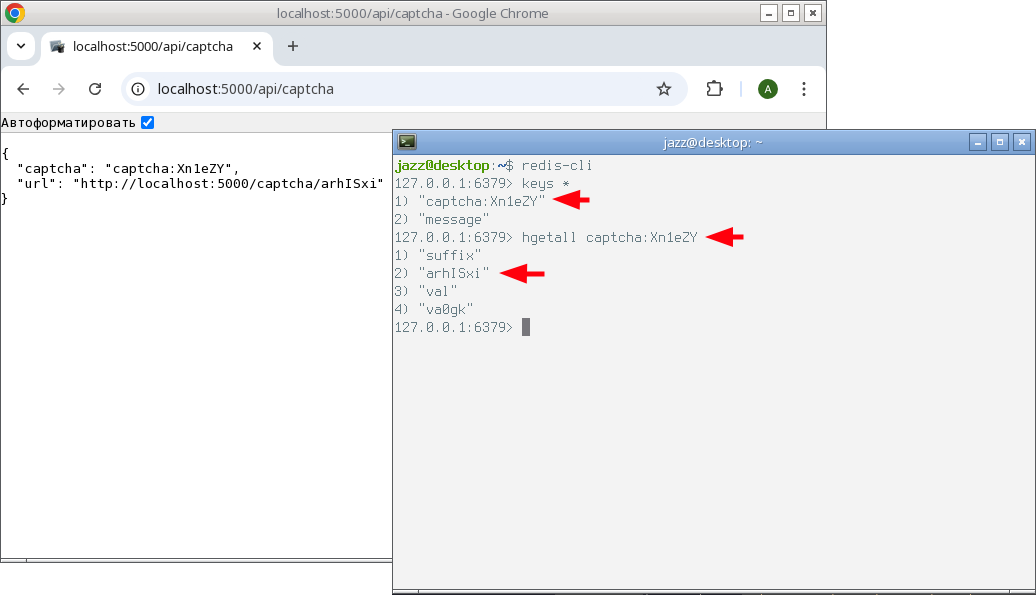Maximize the Chrome window
Image resolution: width=1036 pixels, height=595 pixels.
point(791,13)
